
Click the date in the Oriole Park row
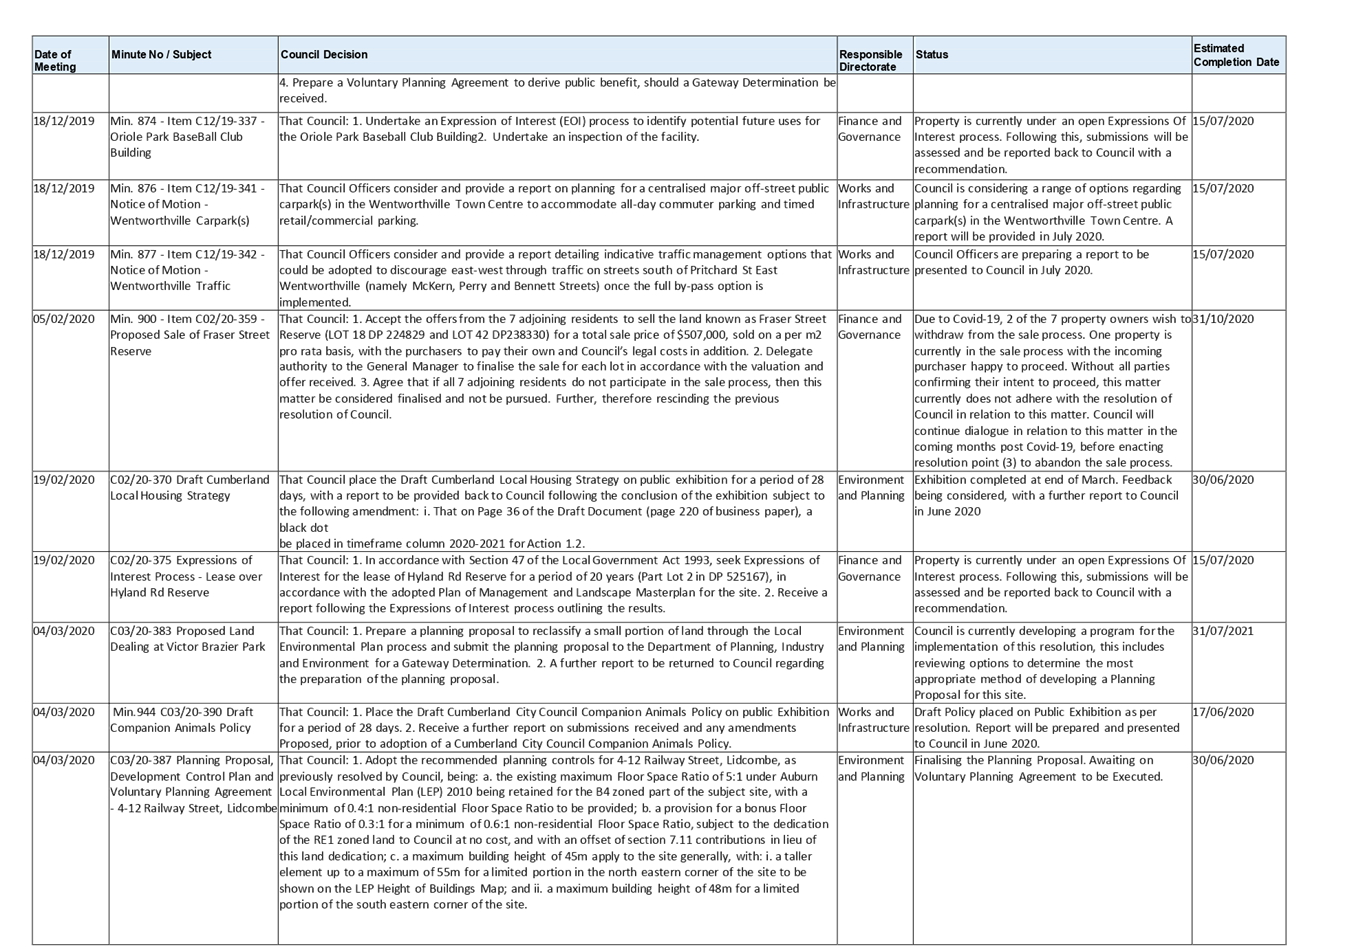pos(64,121)
